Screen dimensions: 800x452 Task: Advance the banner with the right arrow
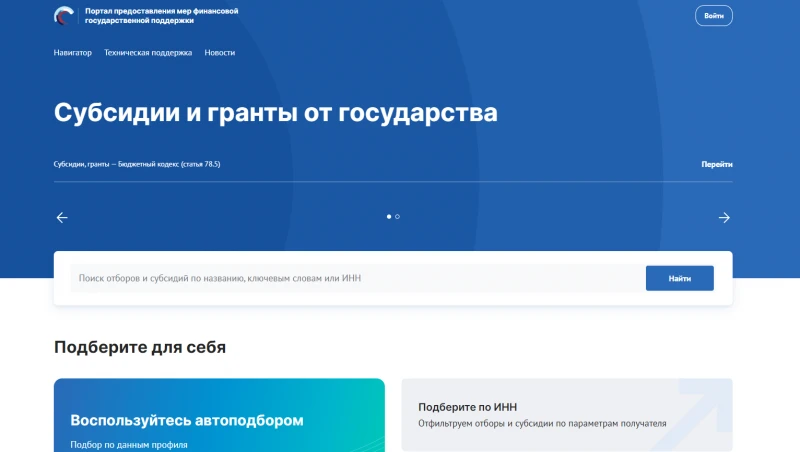(x=724, y=218)
